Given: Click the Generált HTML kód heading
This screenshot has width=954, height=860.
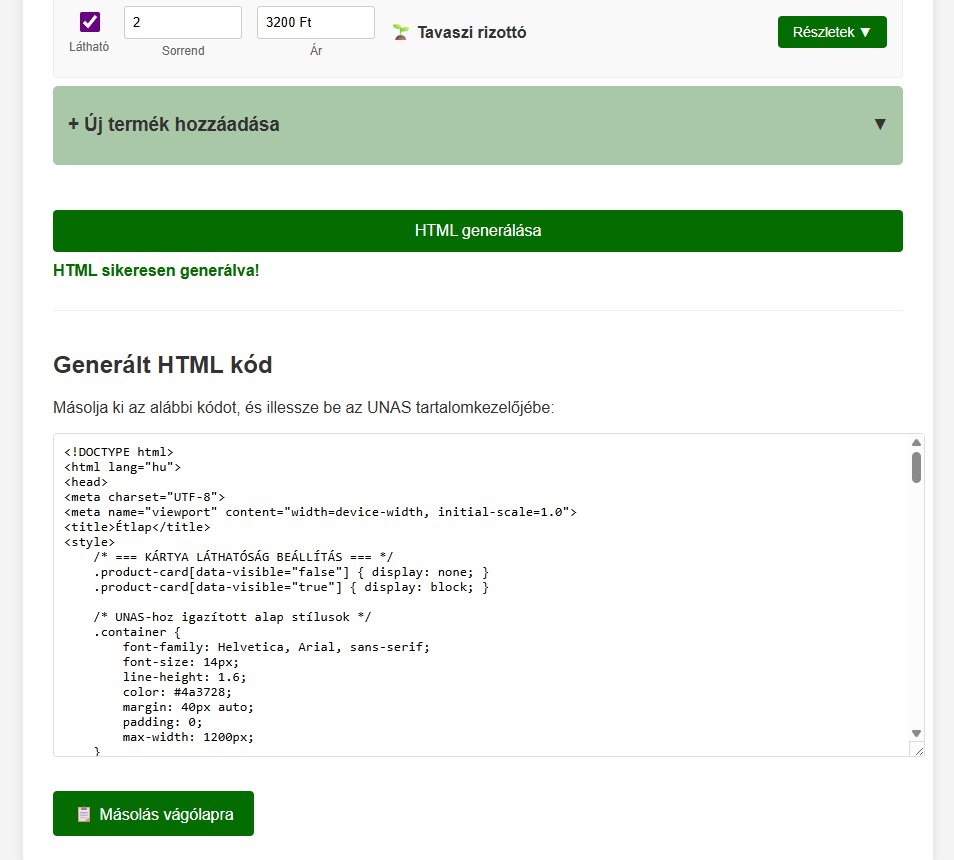Looking at the screenshot, I should [x=162, y=365].
